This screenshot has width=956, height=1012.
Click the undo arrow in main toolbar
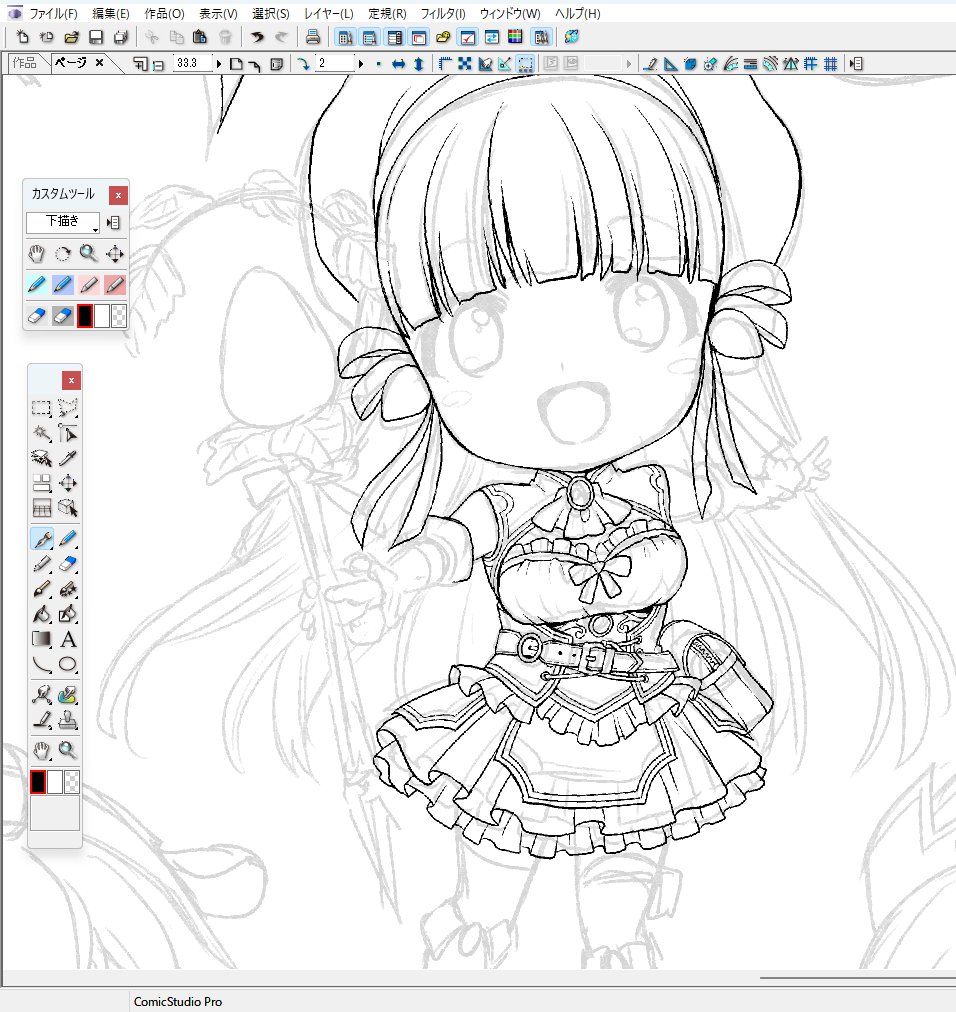tap(257, 37)
